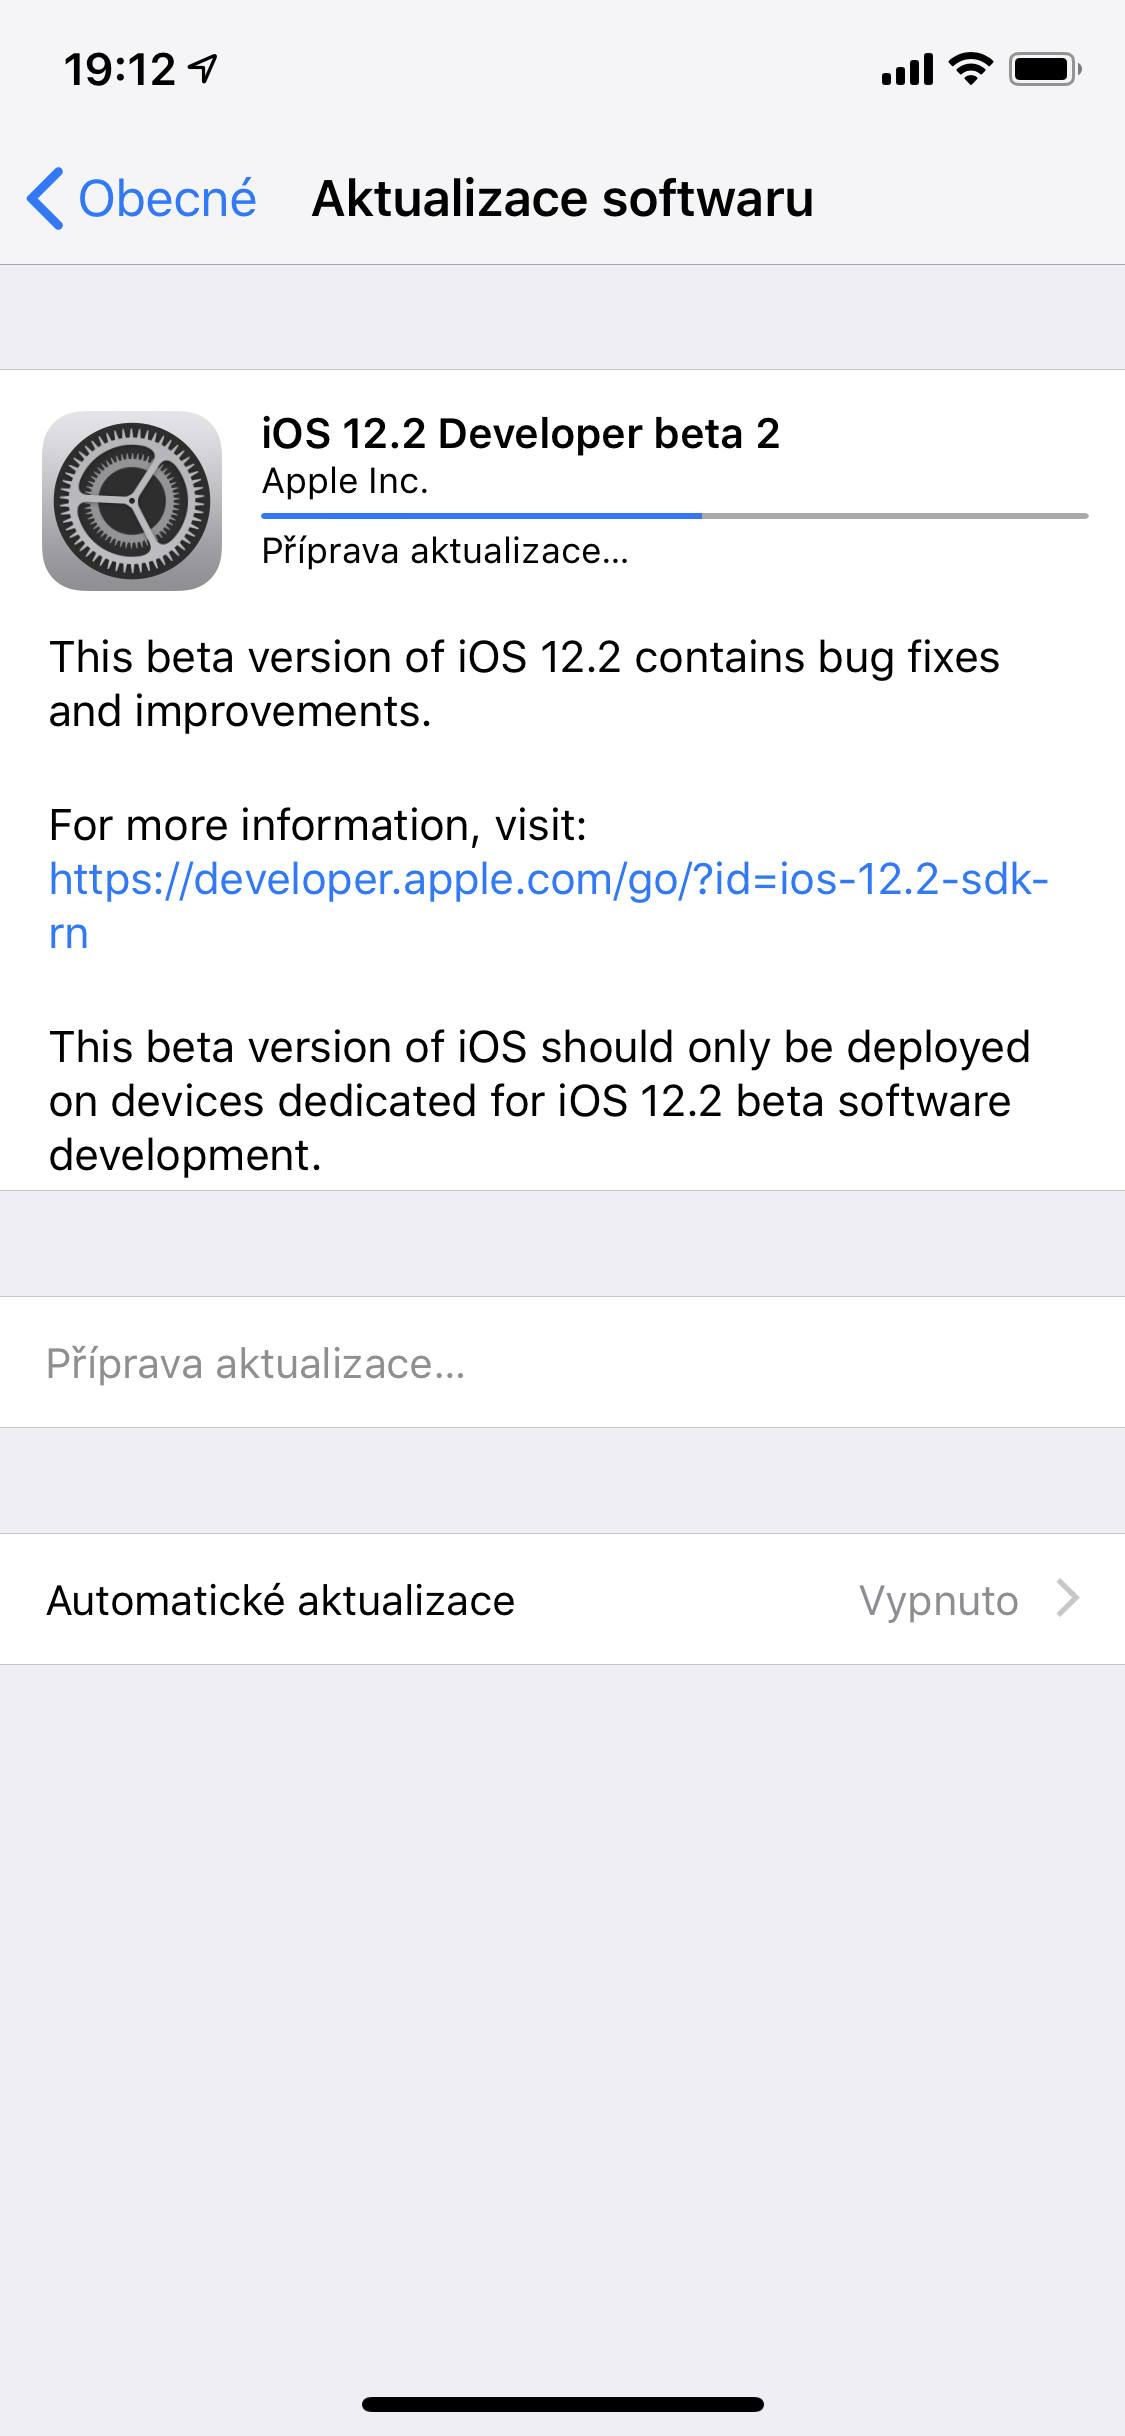Viewport: 1125px width, 2436px height.
Task: Tap the cellular signal bars icon
Action: (x=907, y=70)
